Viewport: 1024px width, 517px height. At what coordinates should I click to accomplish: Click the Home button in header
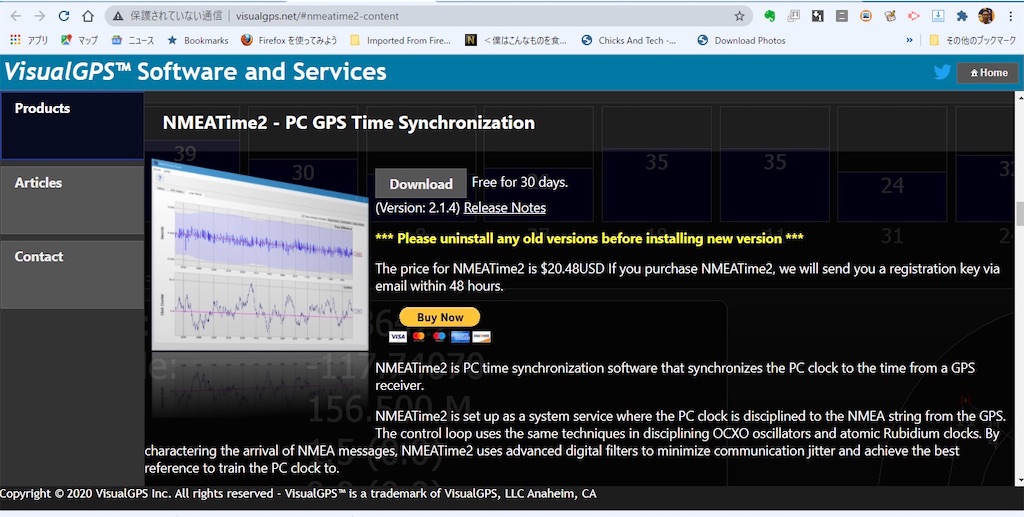tap(988, 72)
